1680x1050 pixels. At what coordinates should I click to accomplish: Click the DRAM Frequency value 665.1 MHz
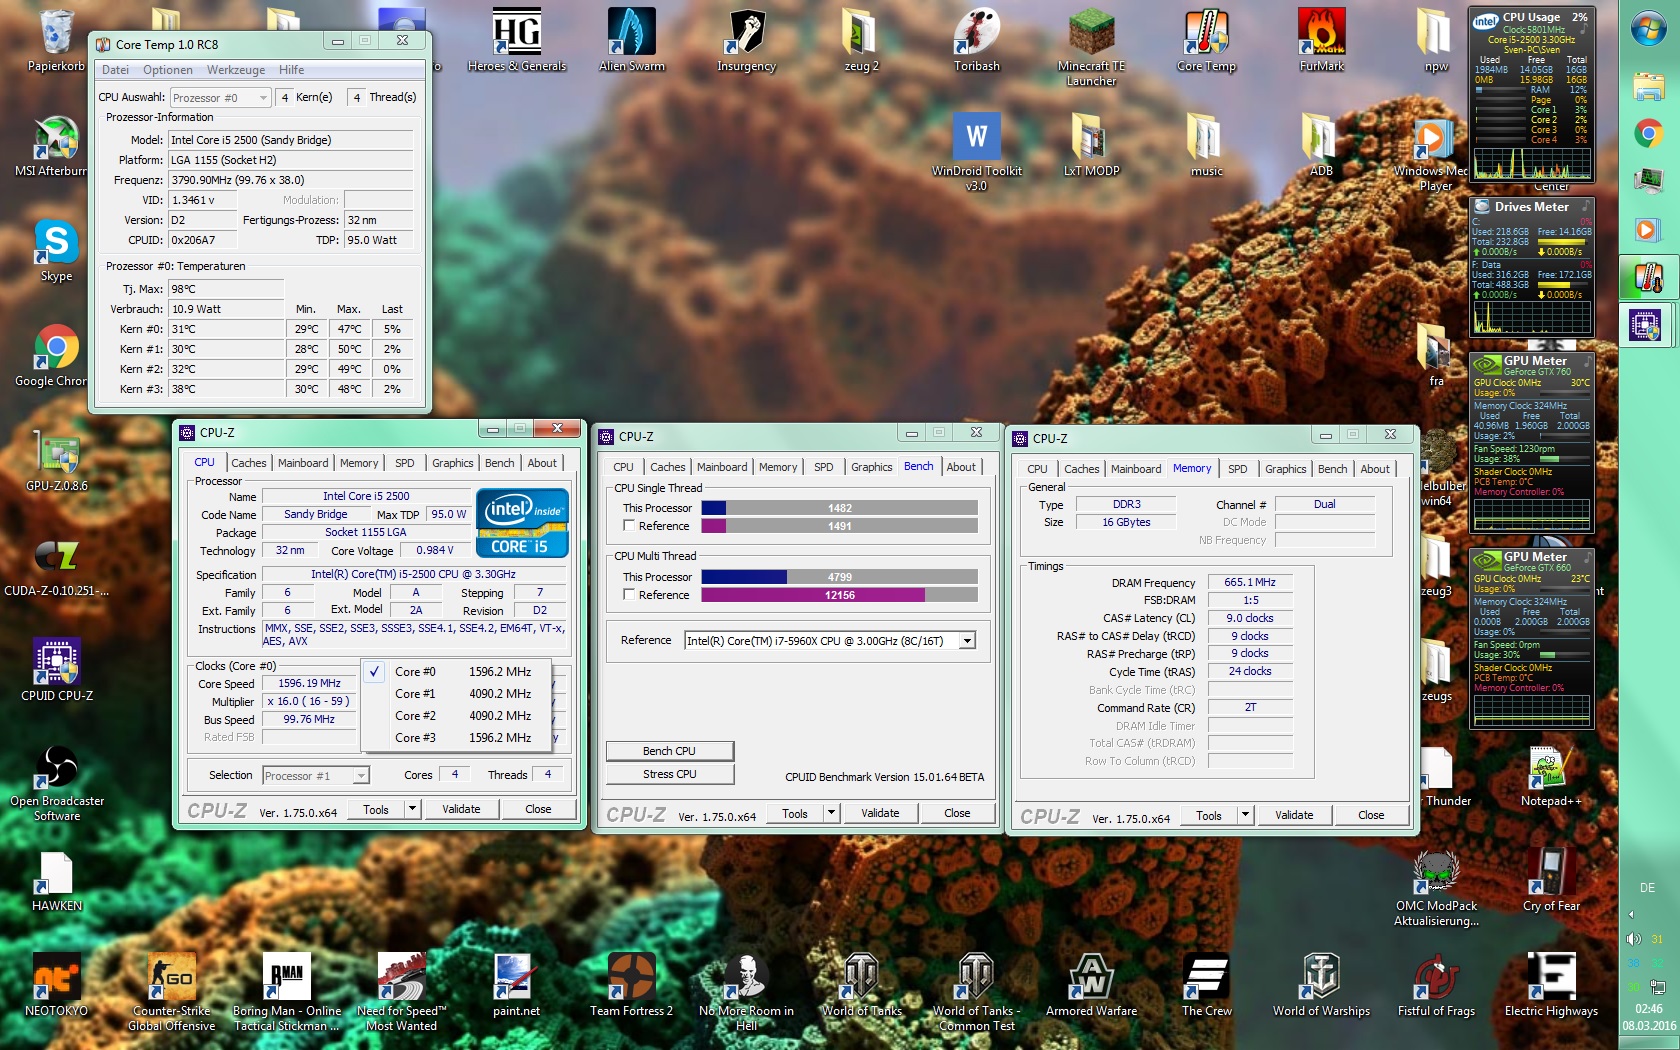[1250, 582]
